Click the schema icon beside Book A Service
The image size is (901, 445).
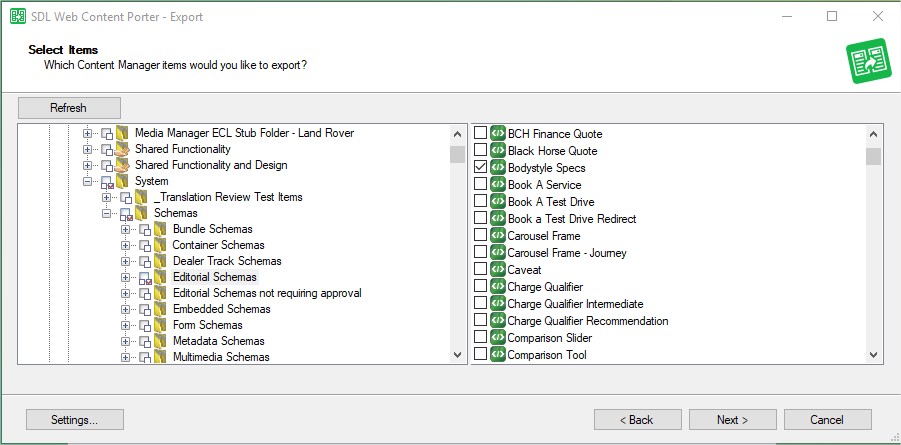click(x=498, y=185)
